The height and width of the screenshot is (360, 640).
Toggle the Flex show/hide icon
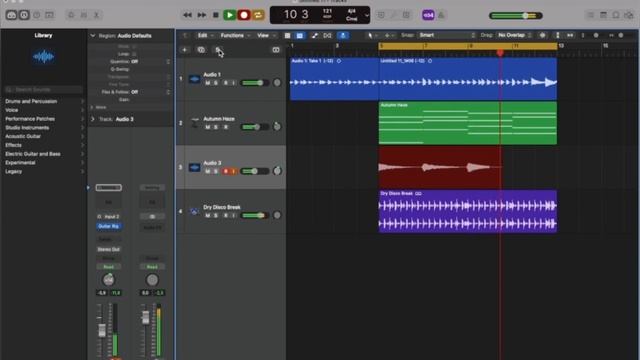pos(327,36)
